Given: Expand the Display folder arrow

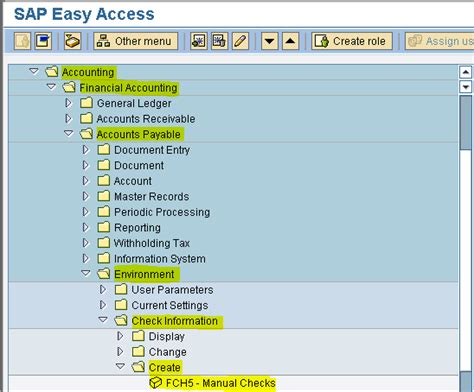Looking at the screenshot, I should [x=121, y=336].
